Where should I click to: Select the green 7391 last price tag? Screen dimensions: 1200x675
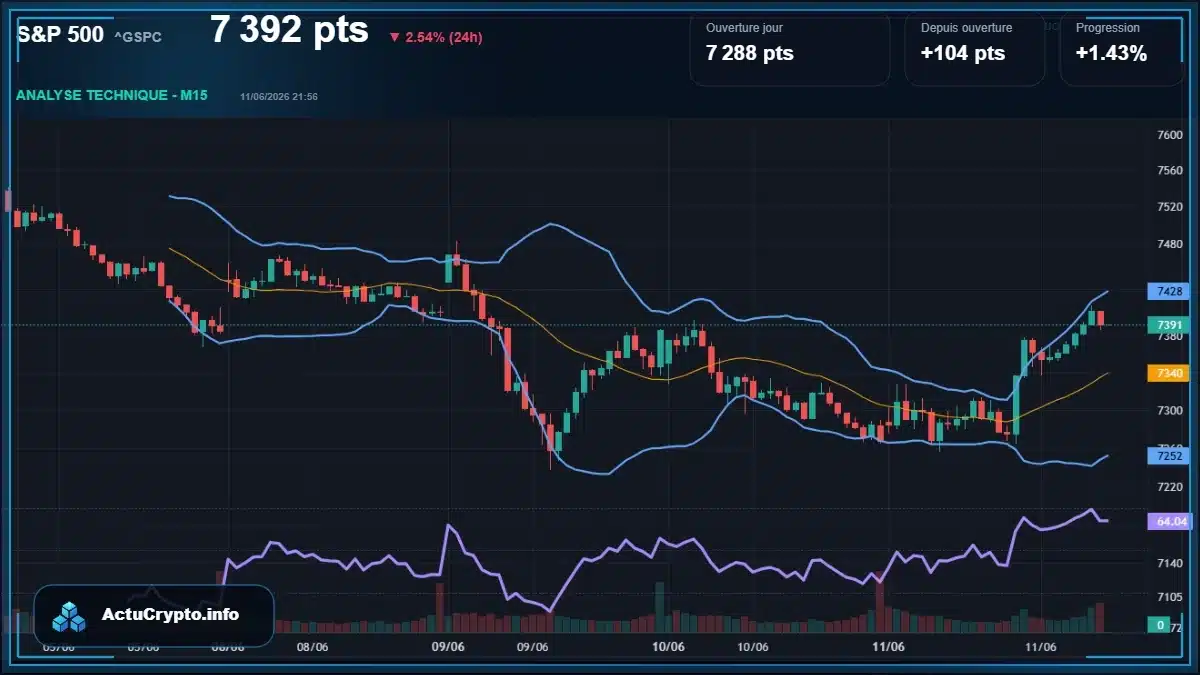coord(1169,325)
